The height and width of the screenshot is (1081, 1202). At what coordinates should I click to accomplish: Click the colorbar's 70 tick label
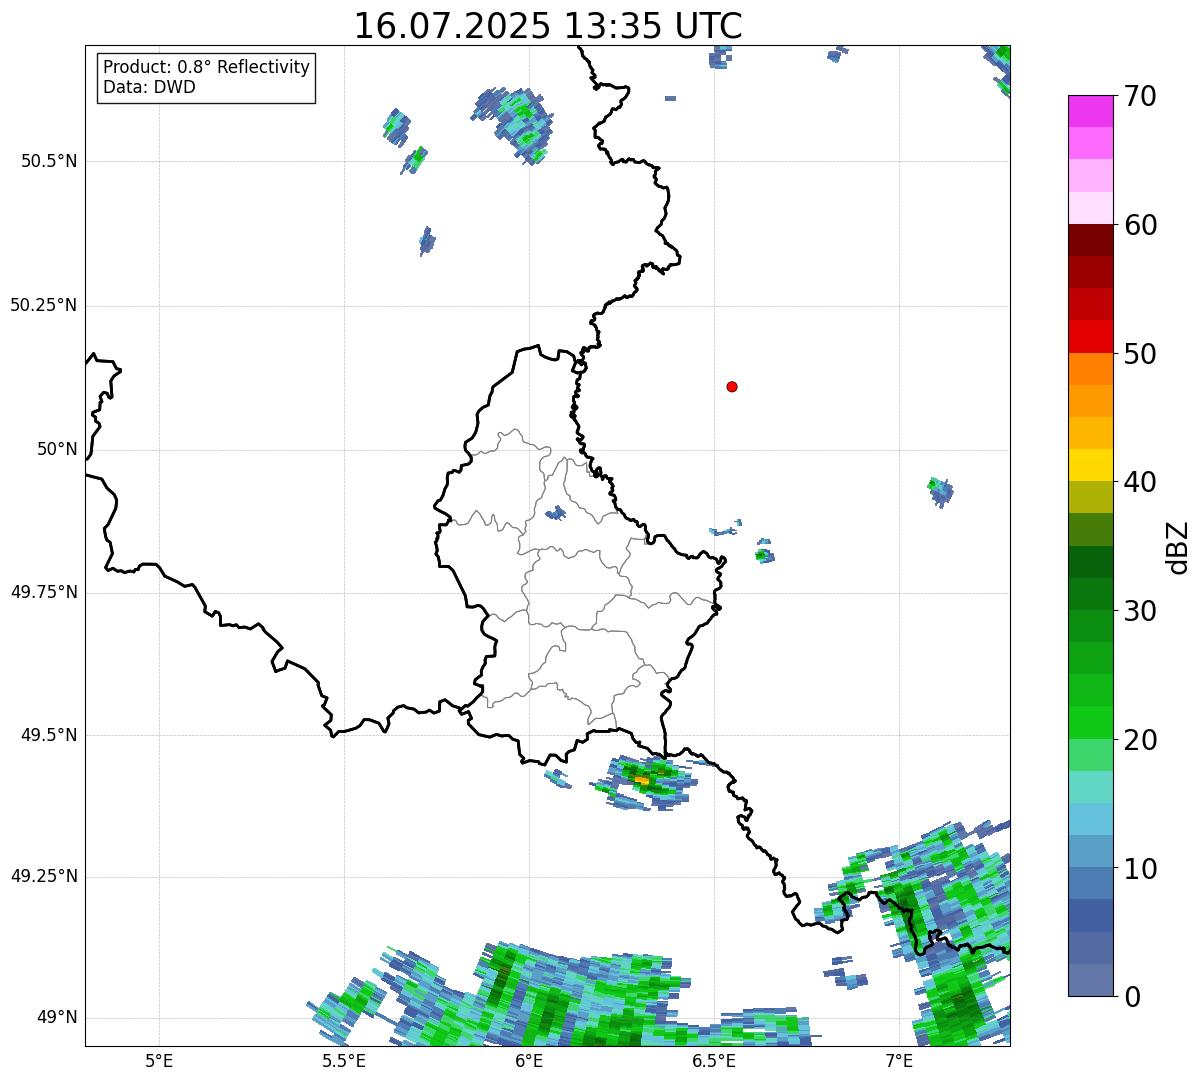(1140, 96)
